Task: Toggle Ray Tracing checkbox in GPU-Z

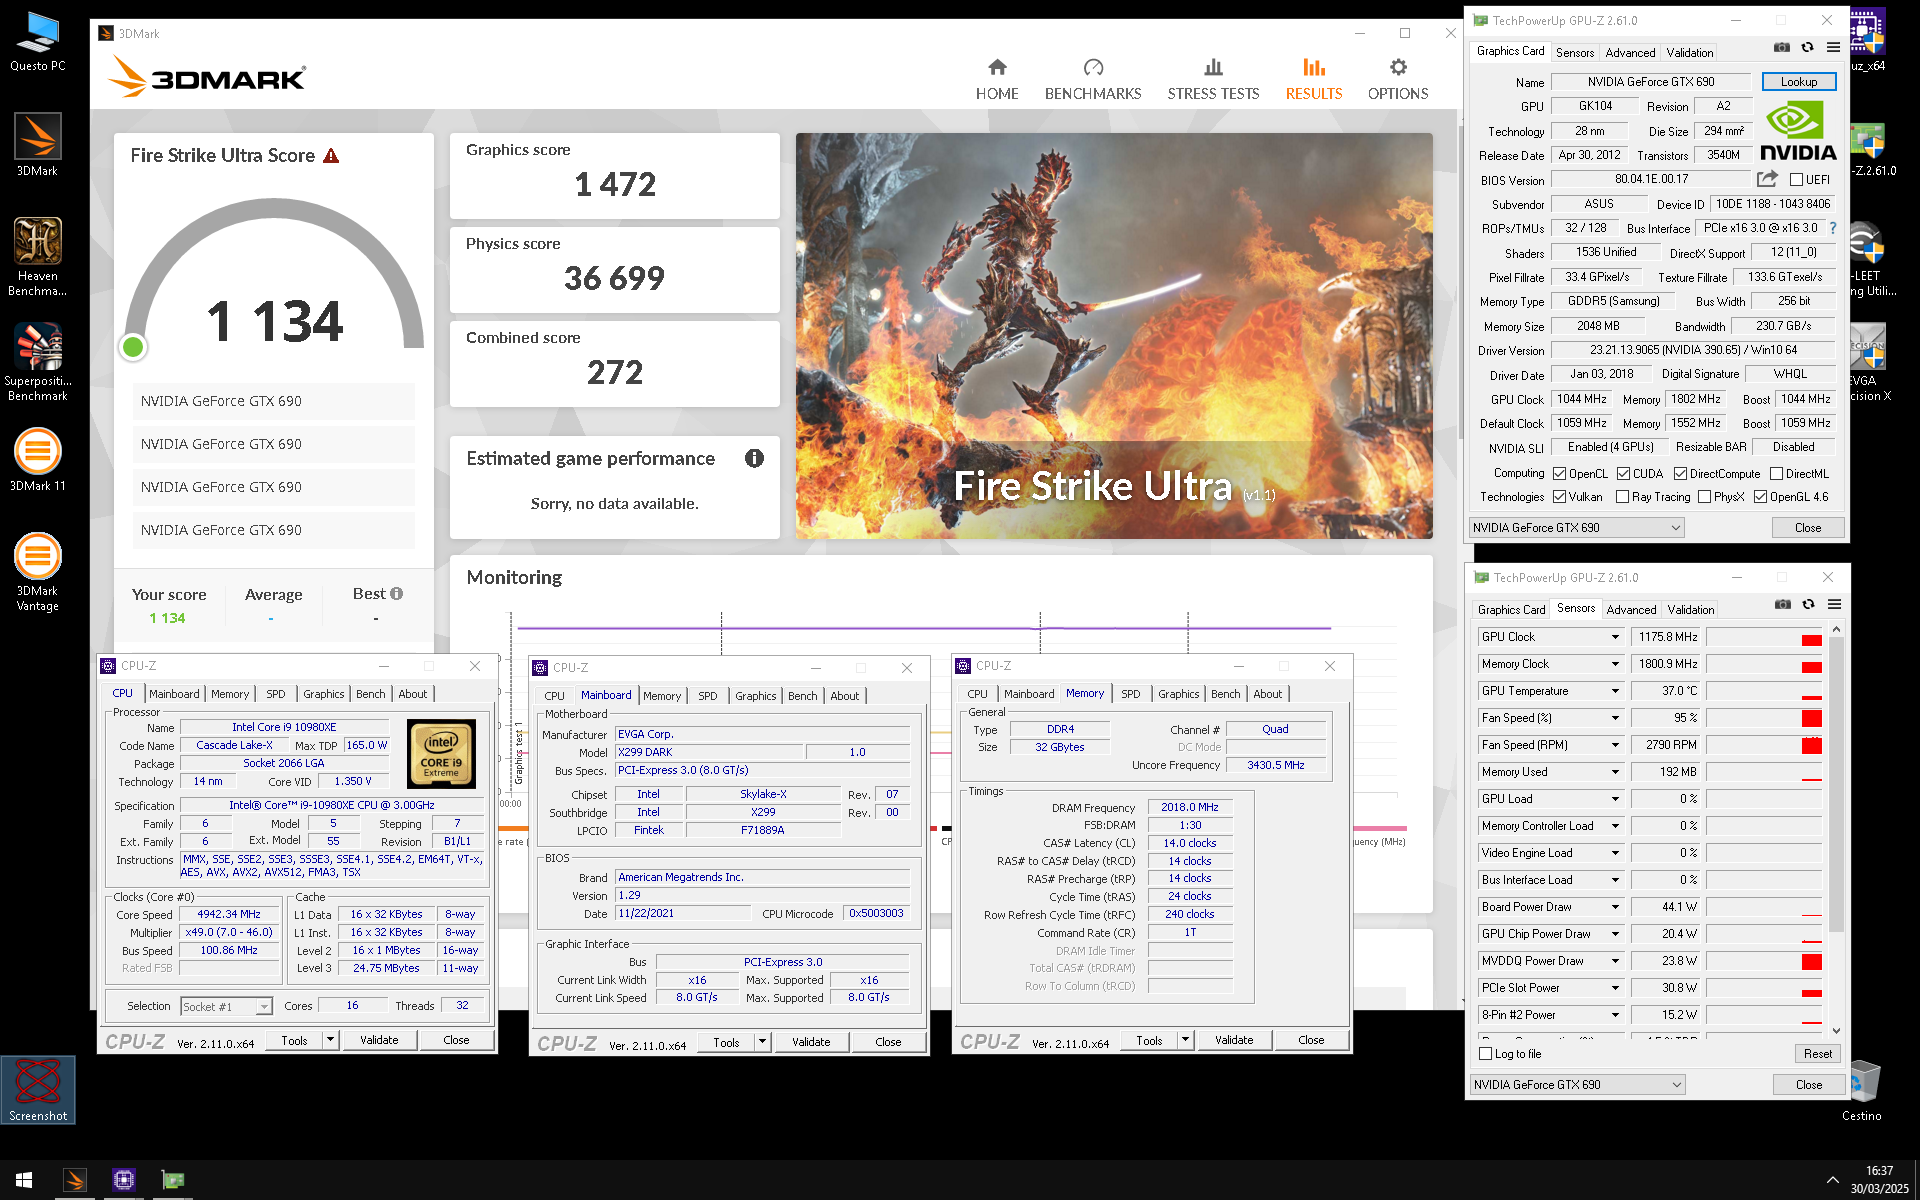Action: point(1622,497)
